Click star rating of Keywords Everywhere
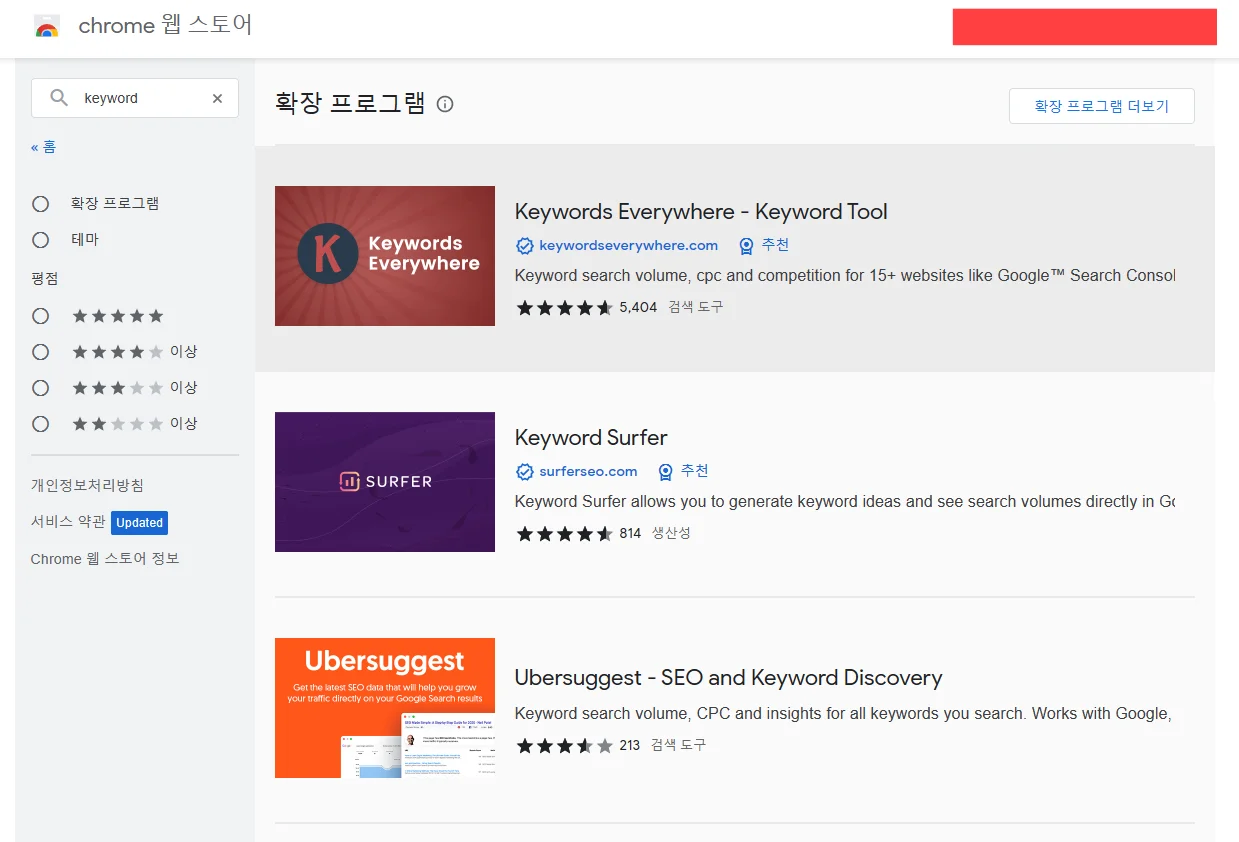Viewport: 1239px width, 842px height. pyautogui.click(x=564, y=308)
